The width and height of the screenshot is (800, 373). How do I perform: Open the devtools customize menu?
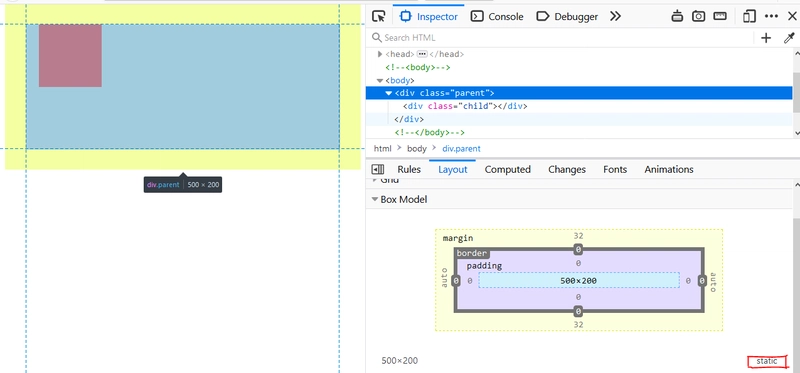771,16
